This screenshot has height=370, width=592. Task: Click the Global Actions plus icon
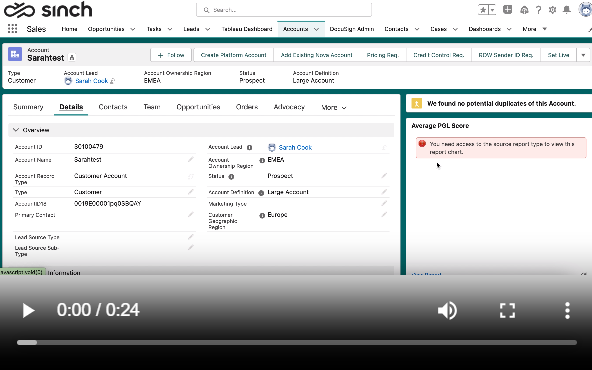pos(507,10)
